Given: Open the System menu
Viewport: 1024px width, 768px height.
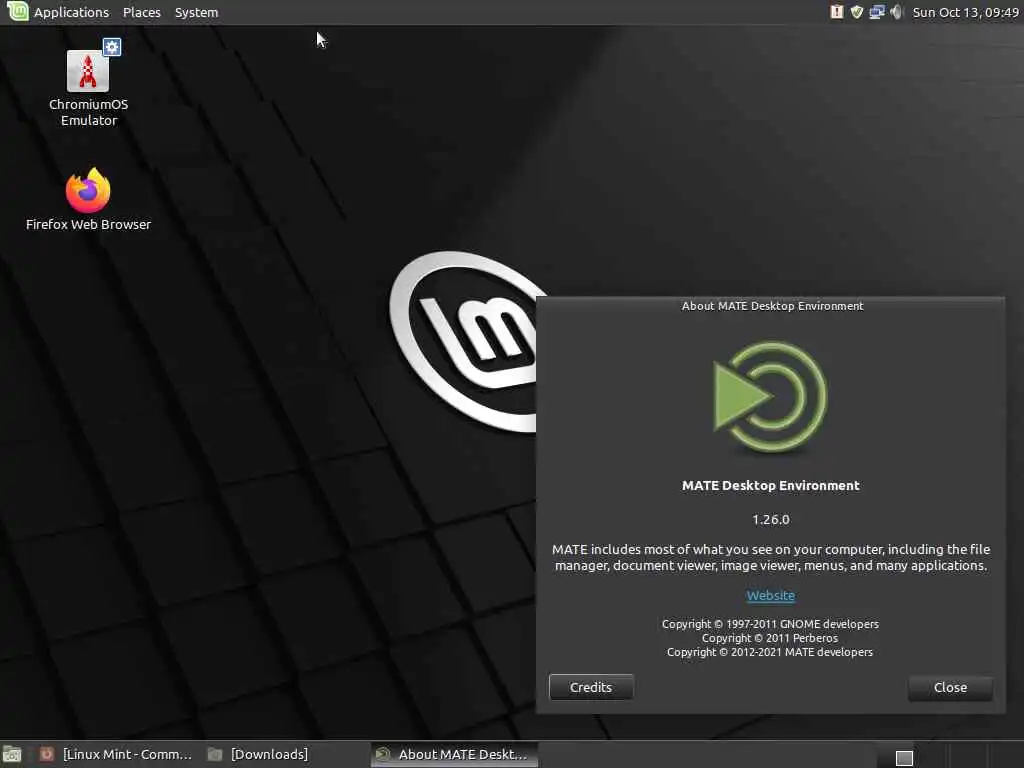Looking at the screenshot, I should point(197,12).
